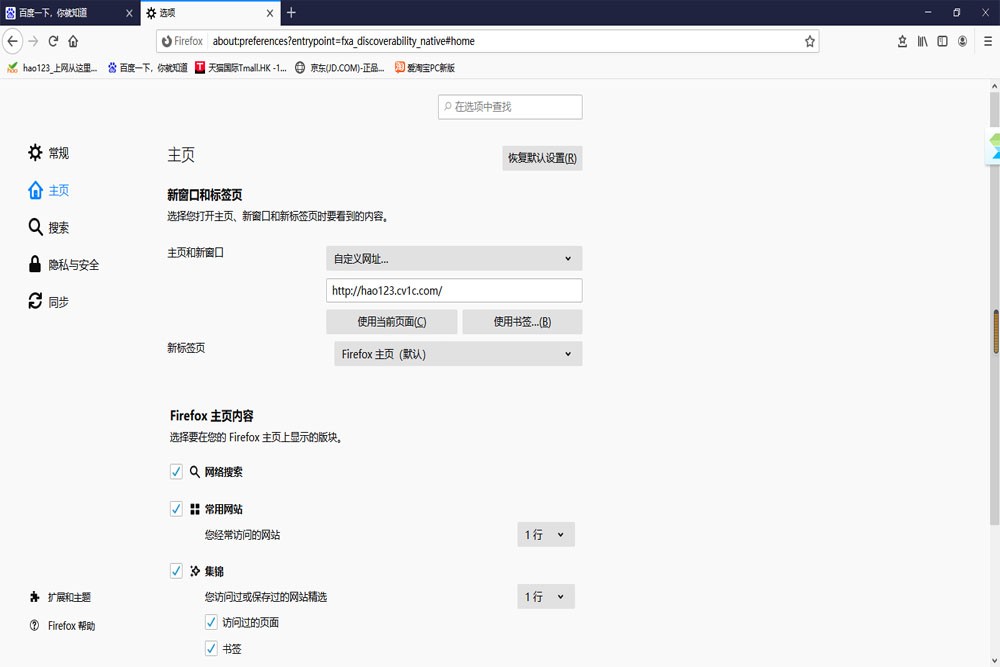The height and width of the screenshot is (667, 1000).
Task: Click the 您访问过或保存过的网站精选 description text
Action: pyautogui.click(x=266, y=597)
